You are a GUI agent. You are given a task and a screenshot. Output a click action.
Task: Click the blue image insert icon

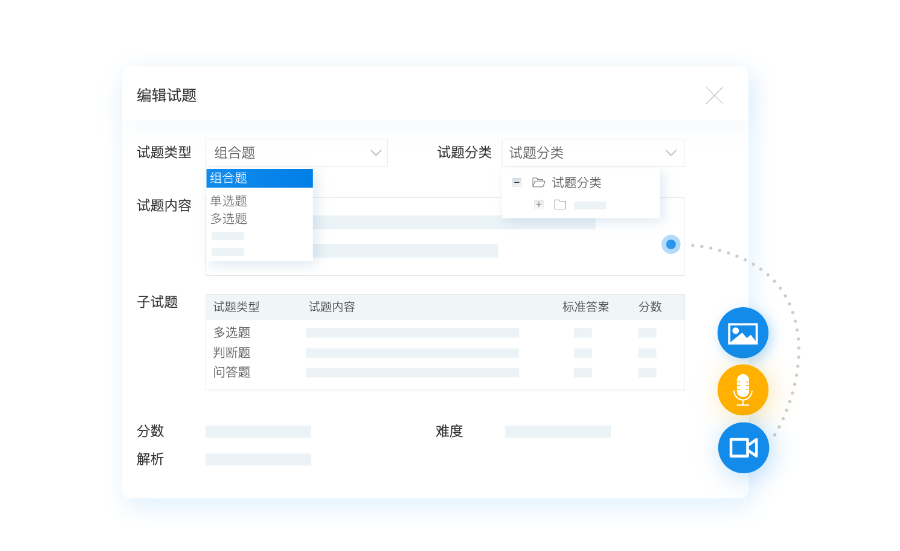[x=742, y=333]
